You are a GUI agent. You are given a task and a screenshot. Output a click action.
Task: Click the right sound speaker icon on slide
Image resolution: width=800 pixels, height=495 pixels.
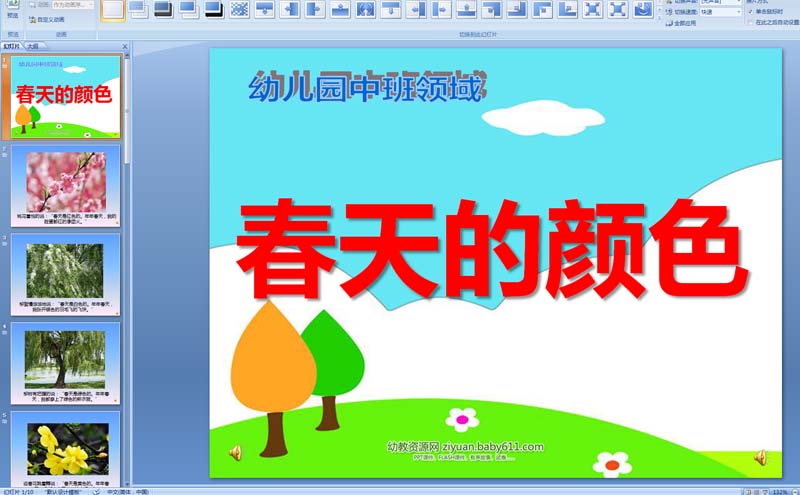tap(760, 457)
